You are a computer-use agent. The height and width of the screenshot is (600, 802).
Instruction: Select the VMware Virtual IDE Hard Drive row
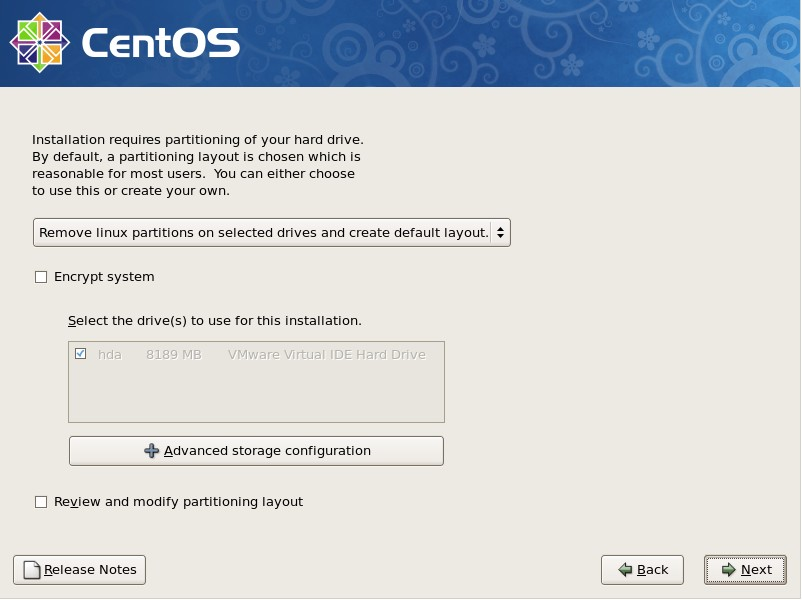point(326,354)
